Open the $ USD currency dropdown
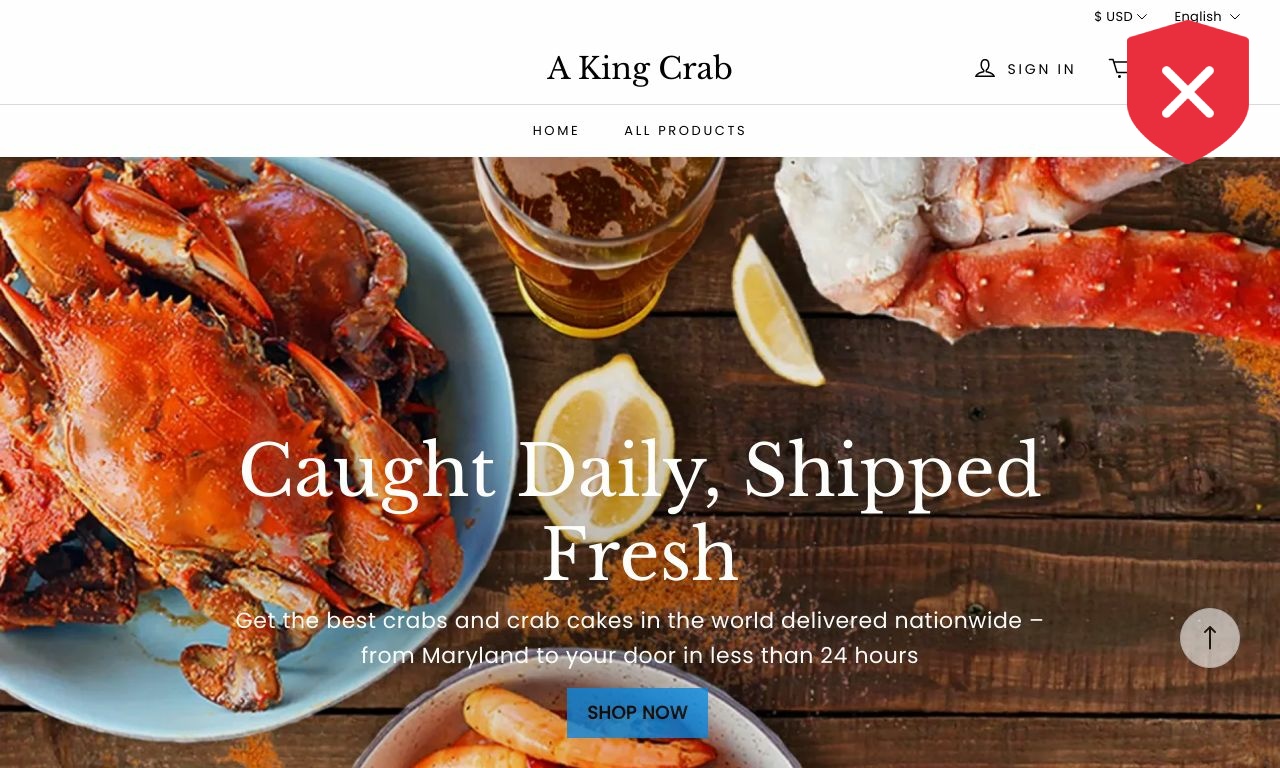Image resolution: width=1280 pixels, height=768 pixels. [1120, 17]
